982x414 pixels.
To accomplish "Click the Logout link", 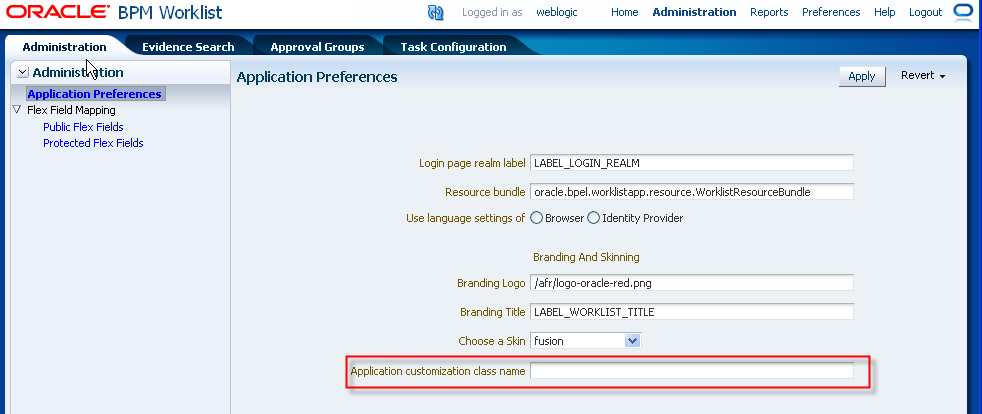I will [926, 13].
